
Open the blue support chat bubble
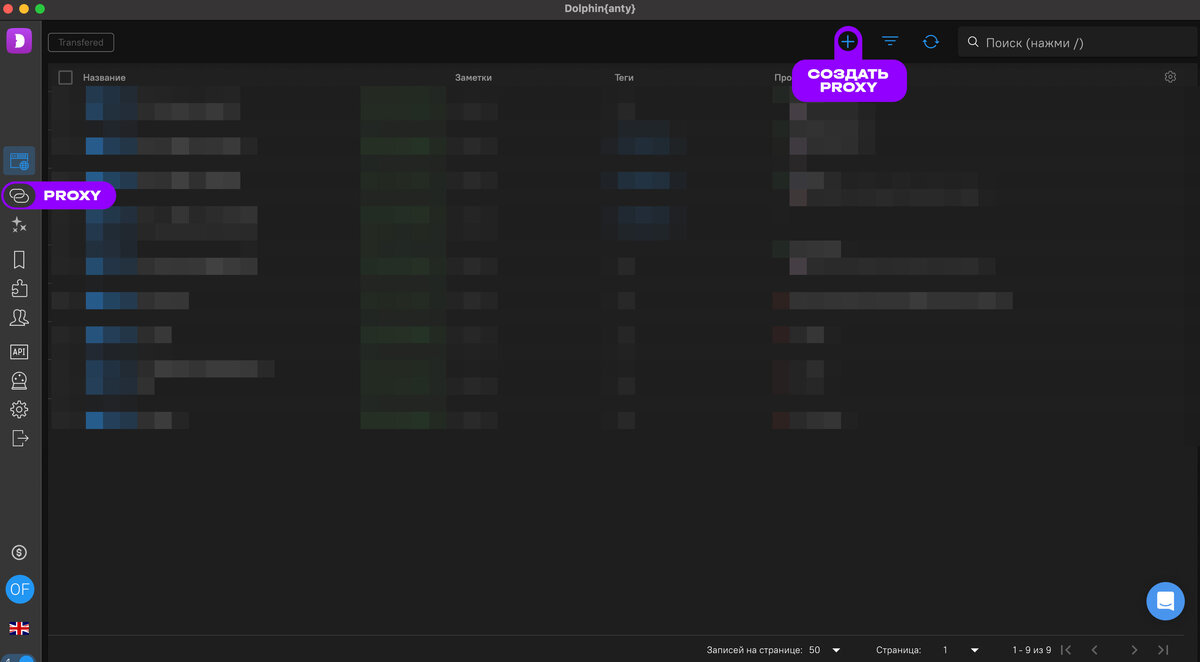click(1165, 601)
